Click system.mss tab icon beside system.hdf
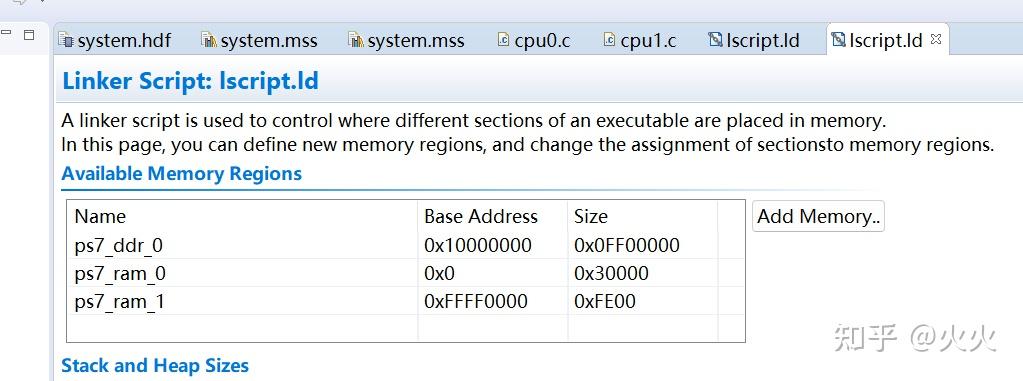The image size is (1023, 381). 209,40
